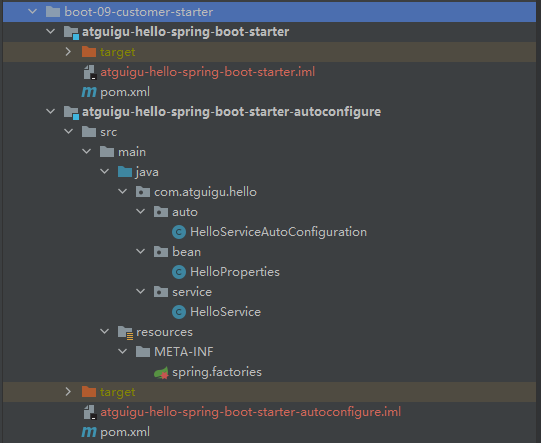This screenshot has width=541, height=443.
Task: Click the autoconfigure module folder icon
Action: [x=71, y=112]
